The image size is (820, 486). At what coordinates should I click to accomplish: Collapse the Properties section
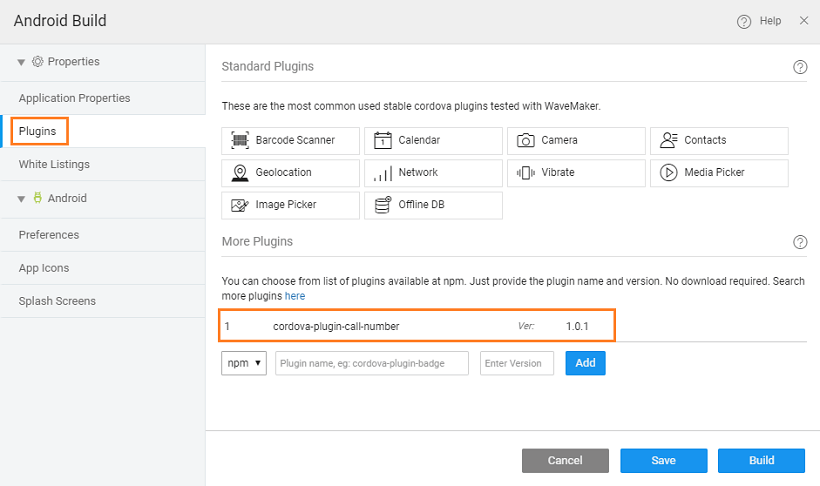22,62
